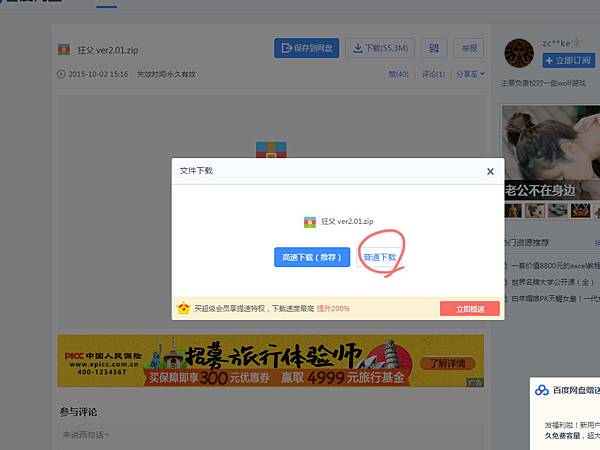The height and width of the screenshot is (450, 600).
Task: Open the 评论(1) comments link
Action: [433, 74]
